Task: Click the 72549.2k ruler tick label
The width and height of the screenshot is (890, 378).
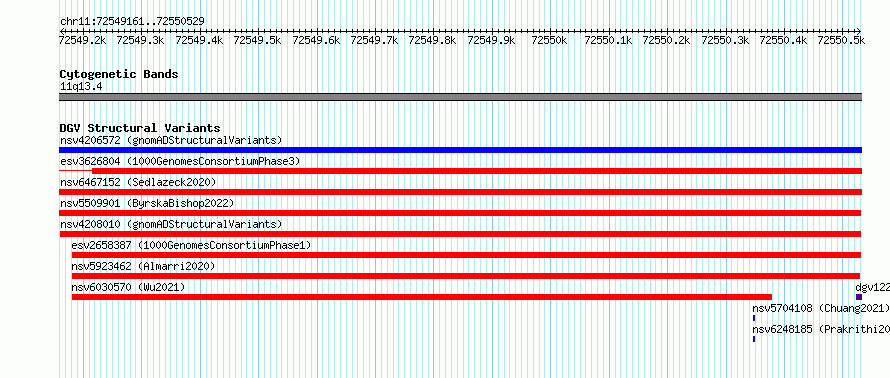Action: [x=83, y=40]
